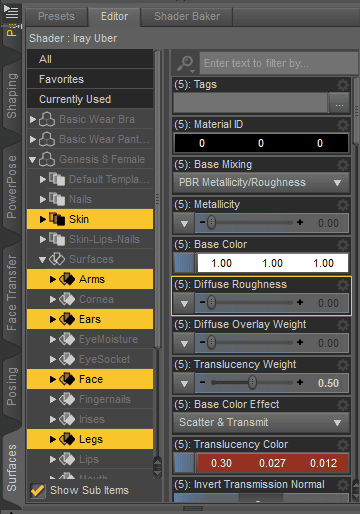Click the white Base Color swatch
This screenshot has height=514, width=360.
273,263
